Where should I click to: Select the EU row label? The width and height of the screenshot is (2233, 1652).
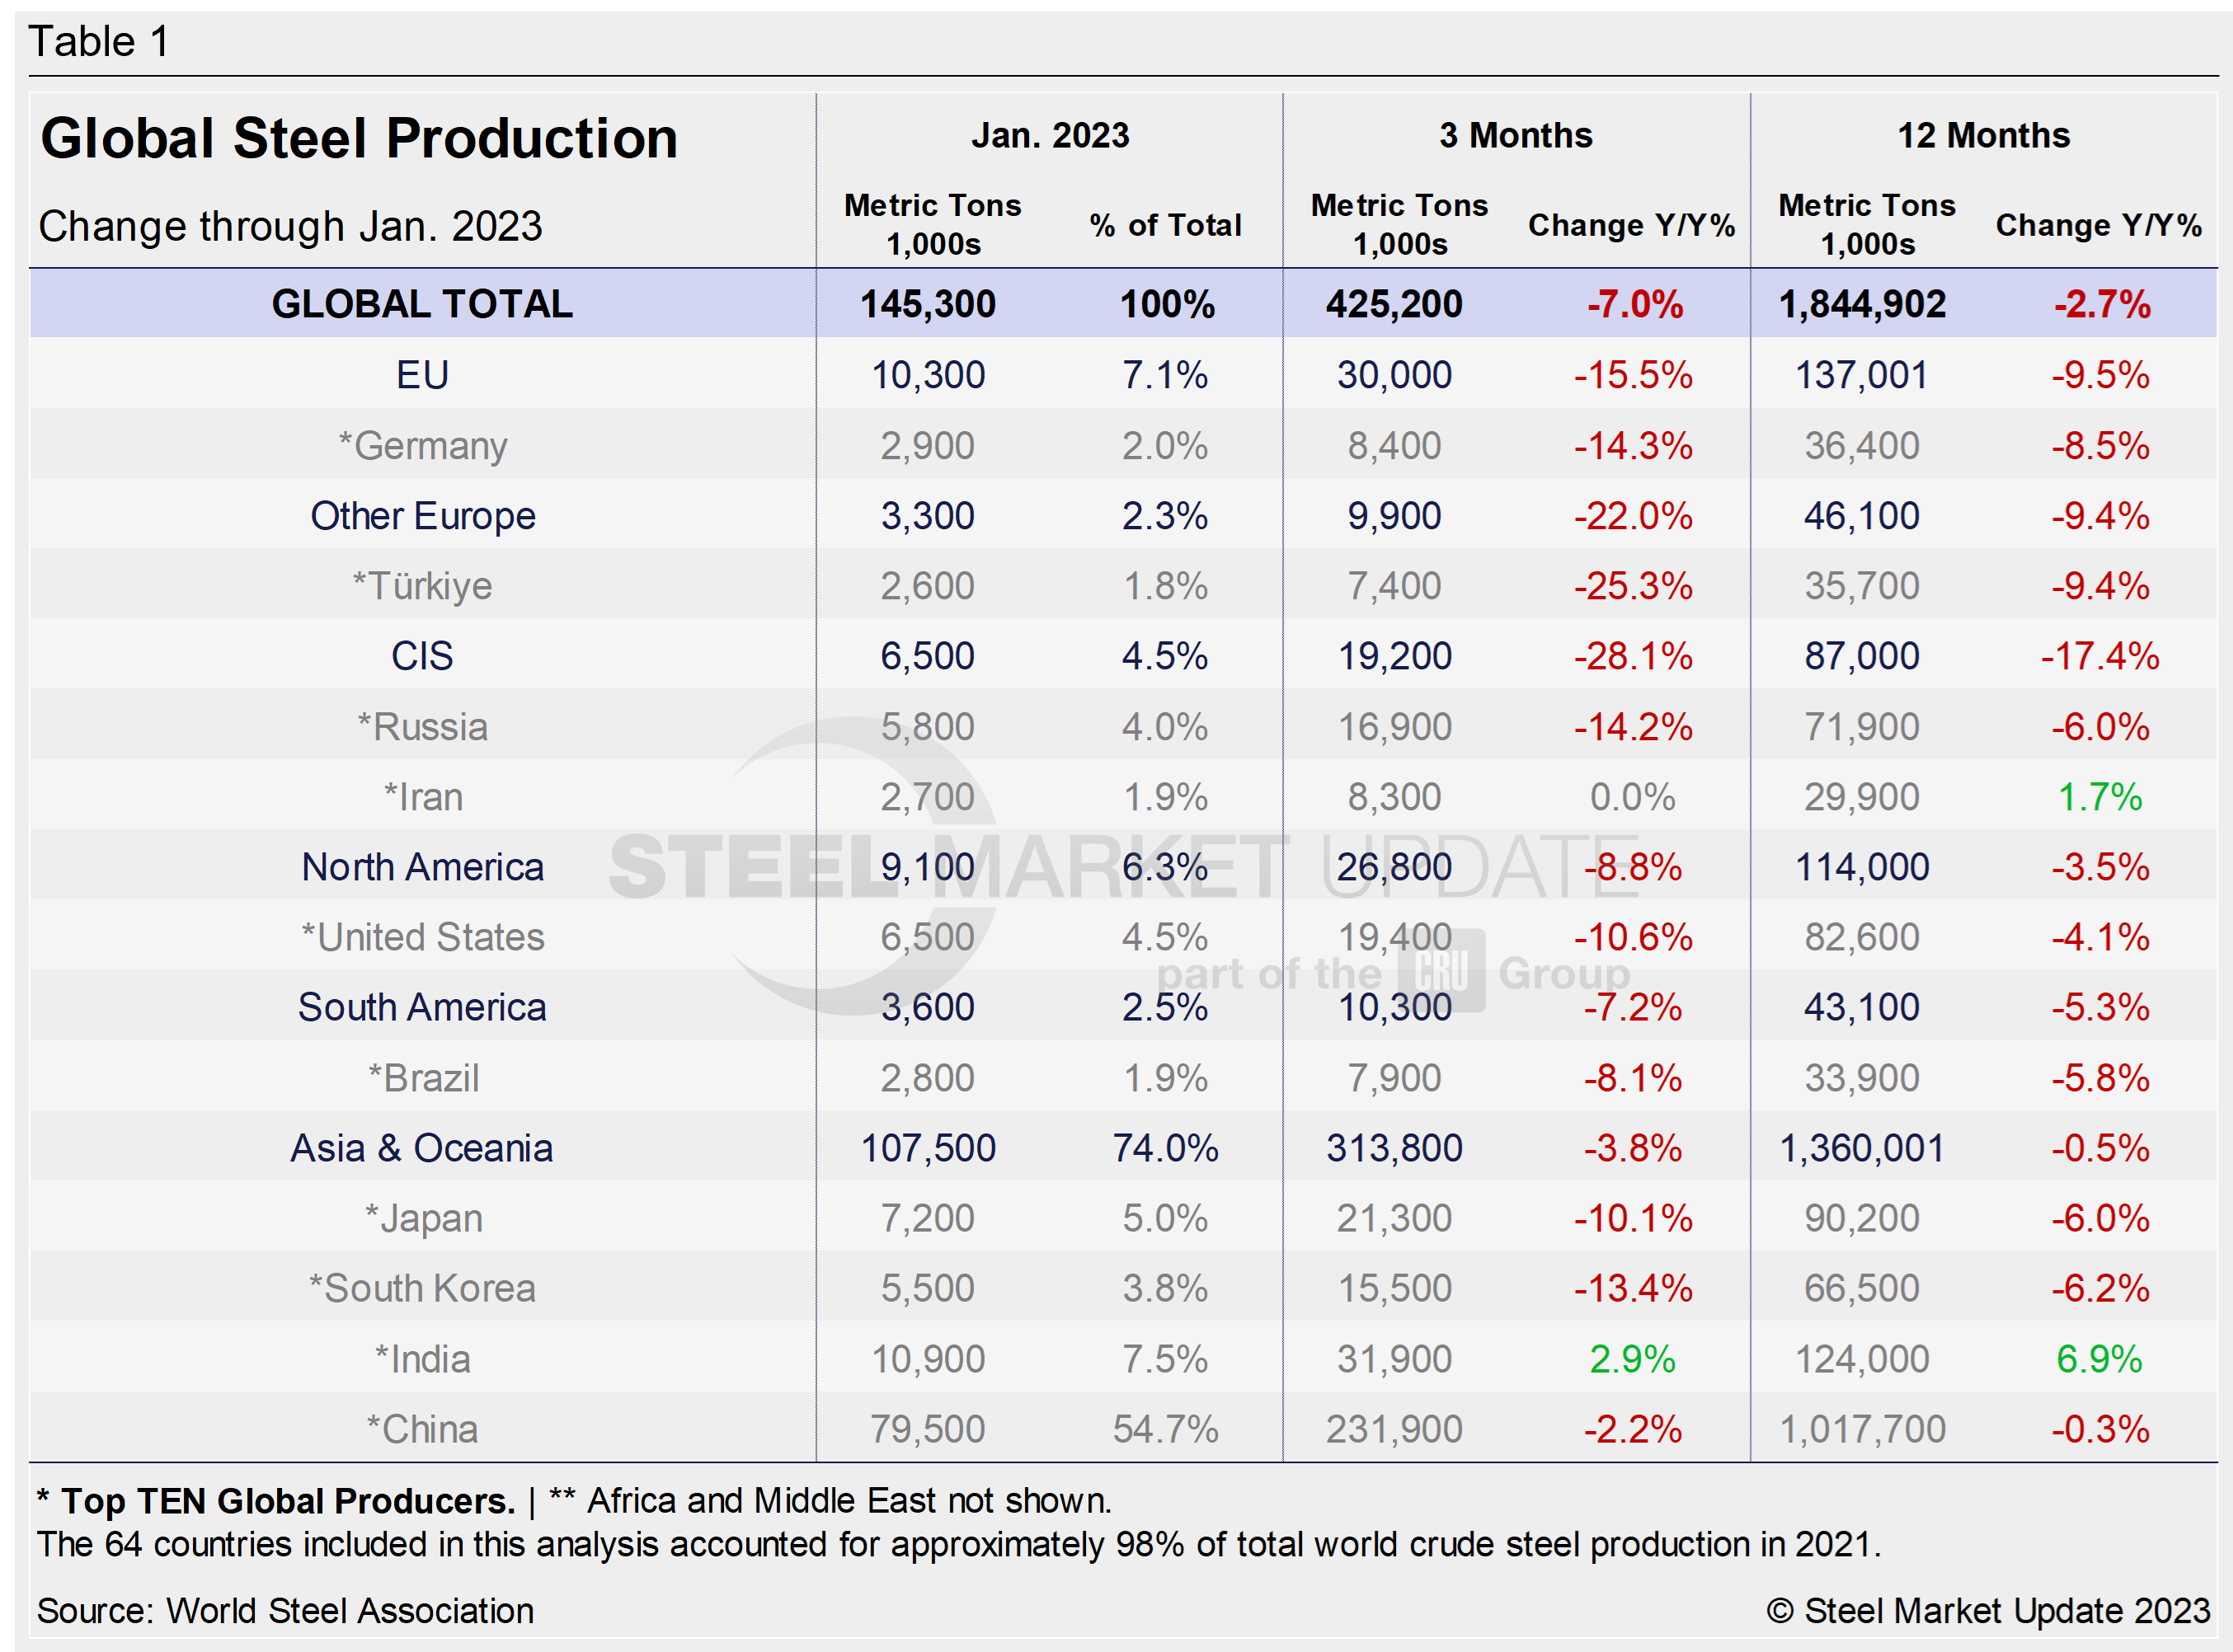tap(422, 375)
